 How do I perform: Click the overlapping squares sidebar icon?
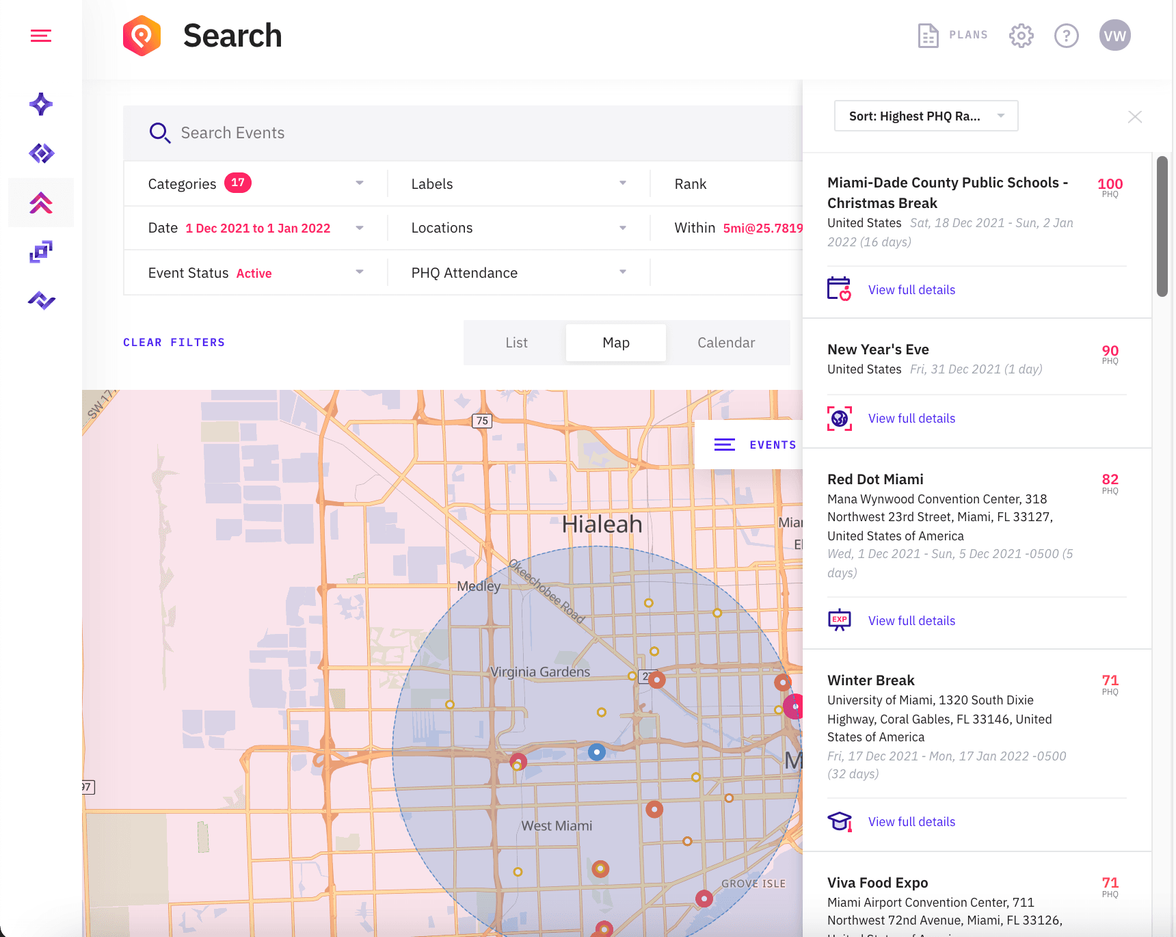pos(40,252)
